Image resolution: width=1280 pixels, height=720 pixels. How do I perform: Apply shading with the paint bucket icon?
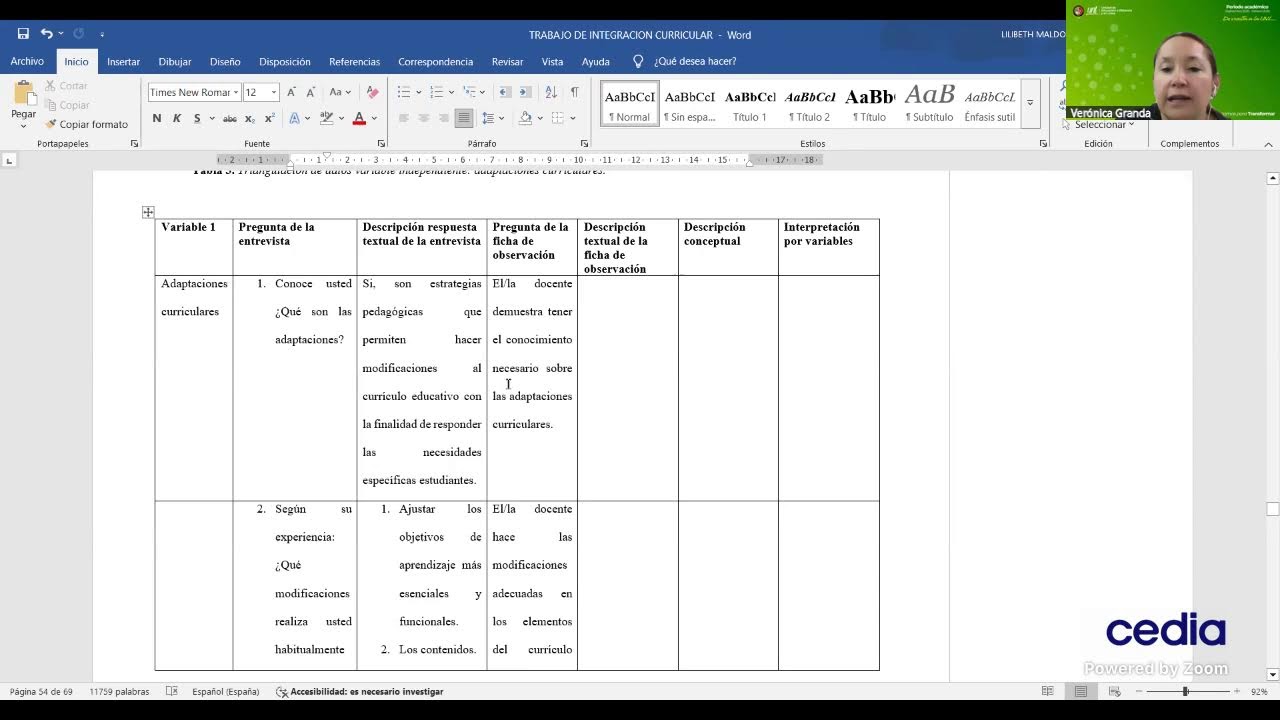(x=525, y=118)
